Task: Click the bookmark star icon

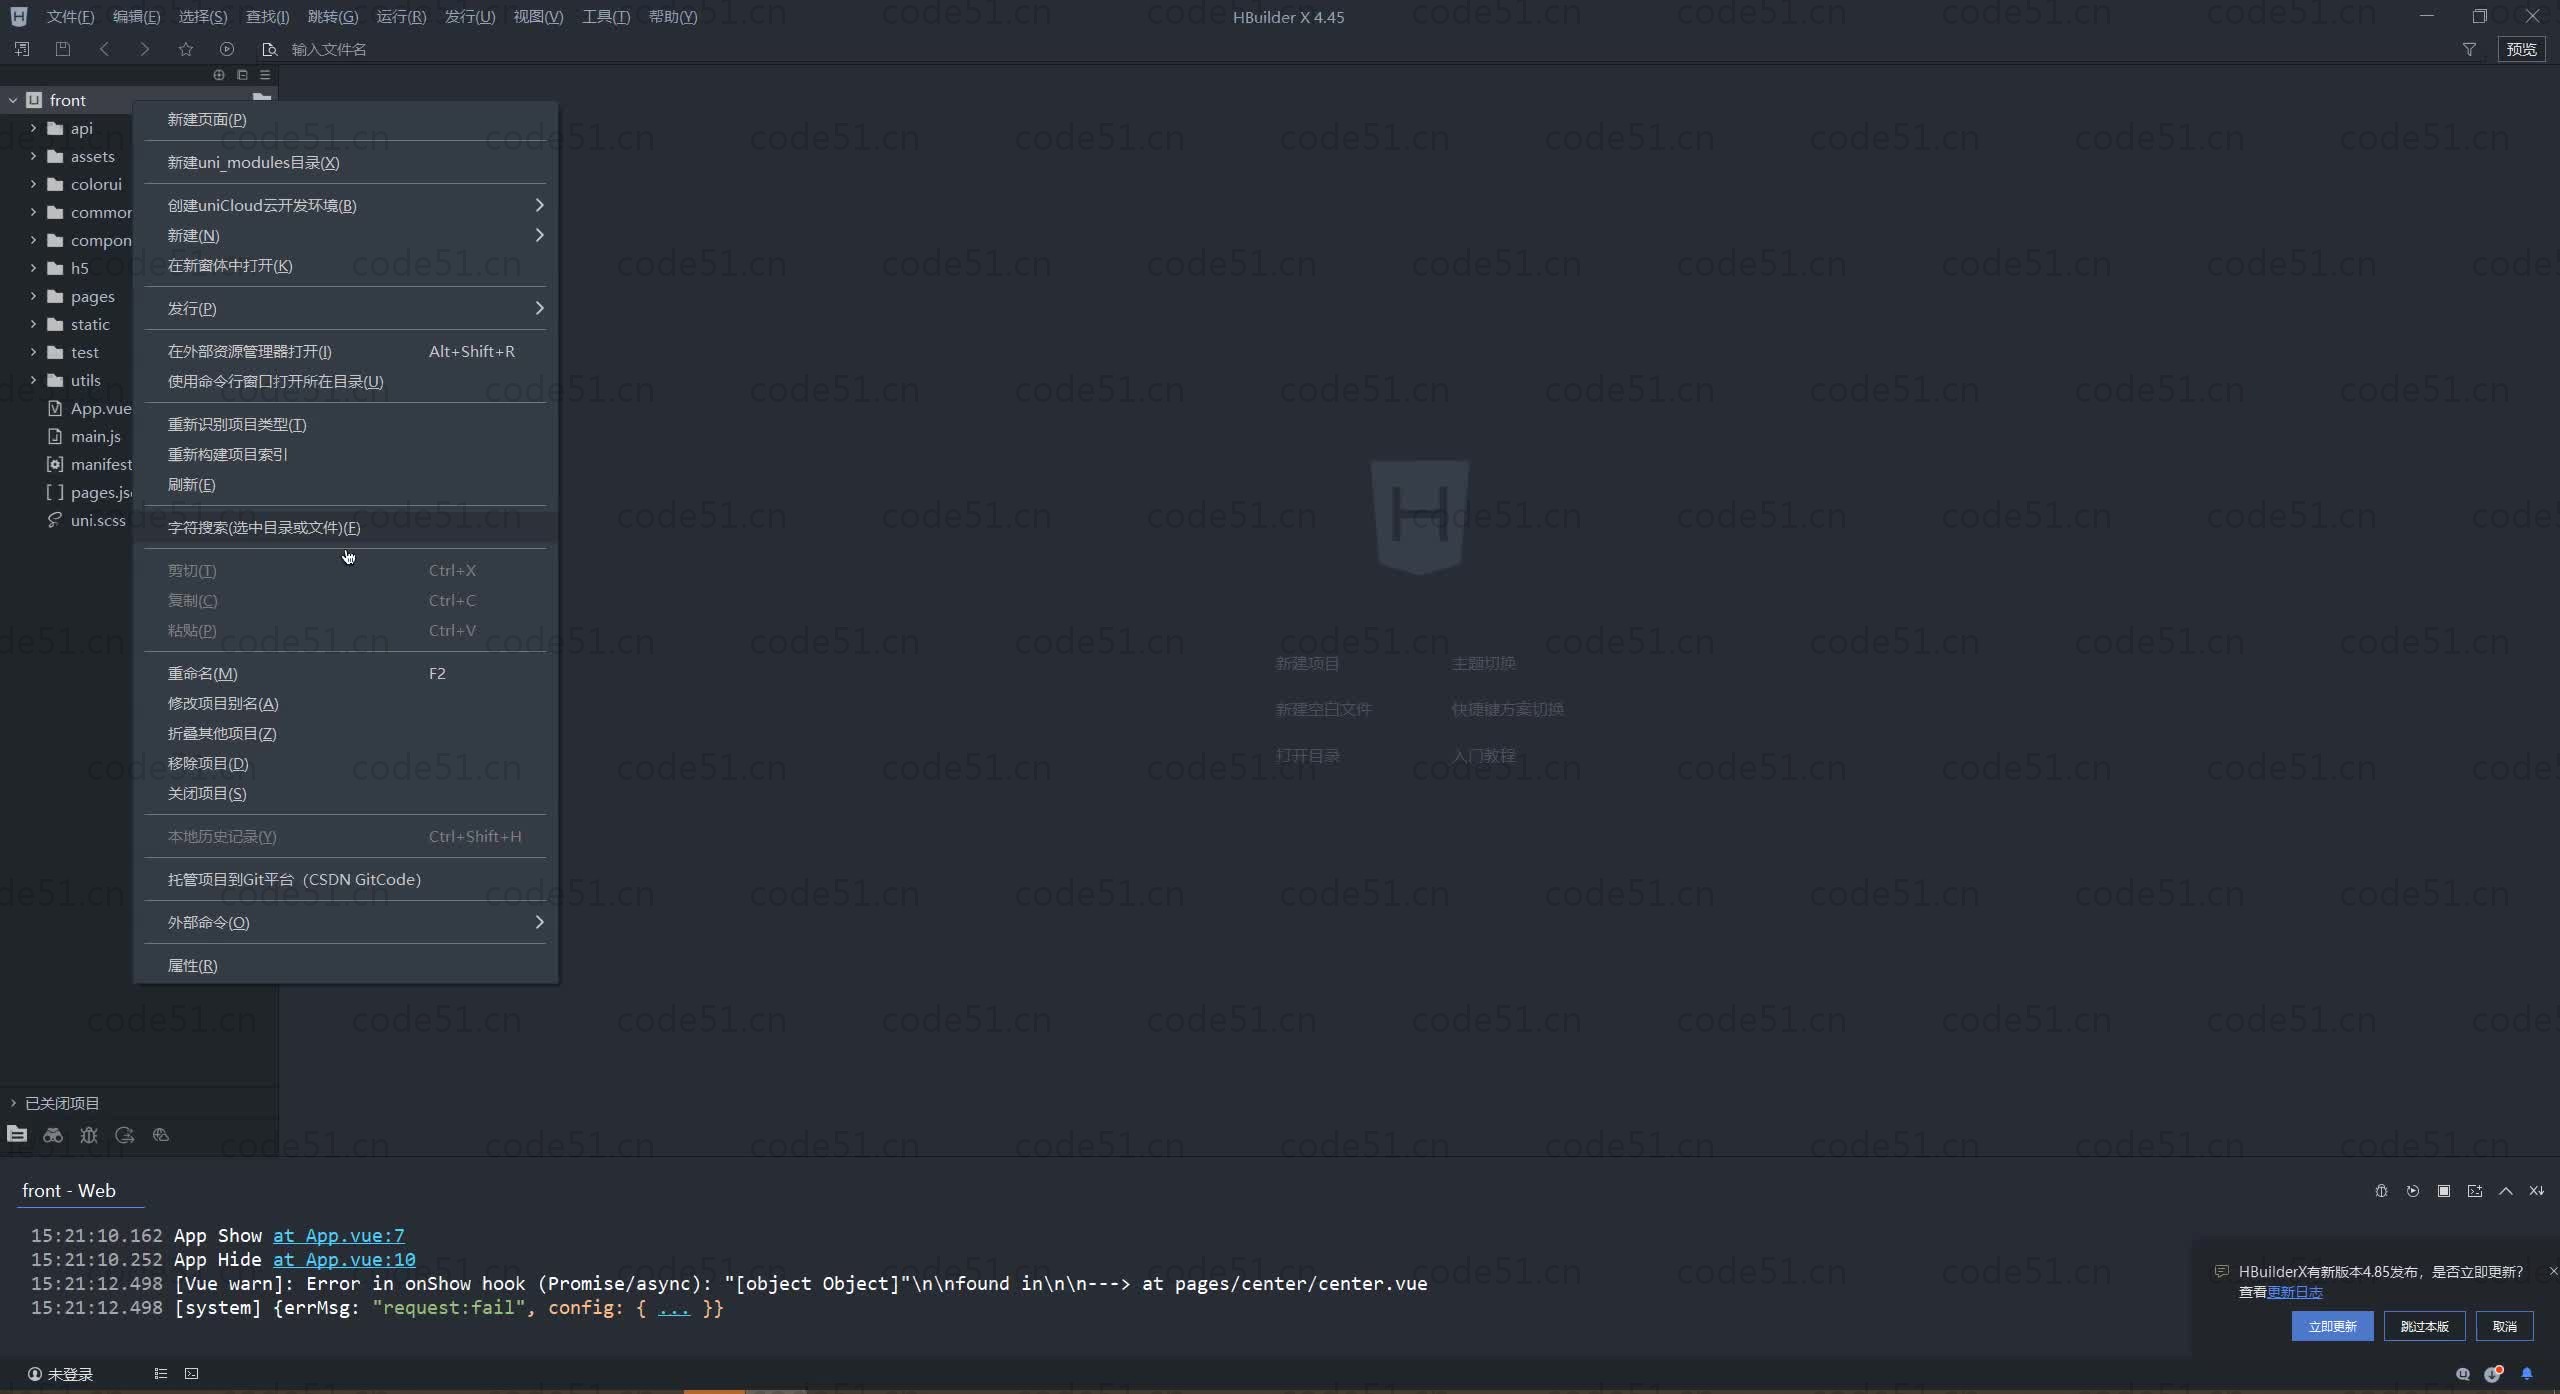Action: coord(185,49)
